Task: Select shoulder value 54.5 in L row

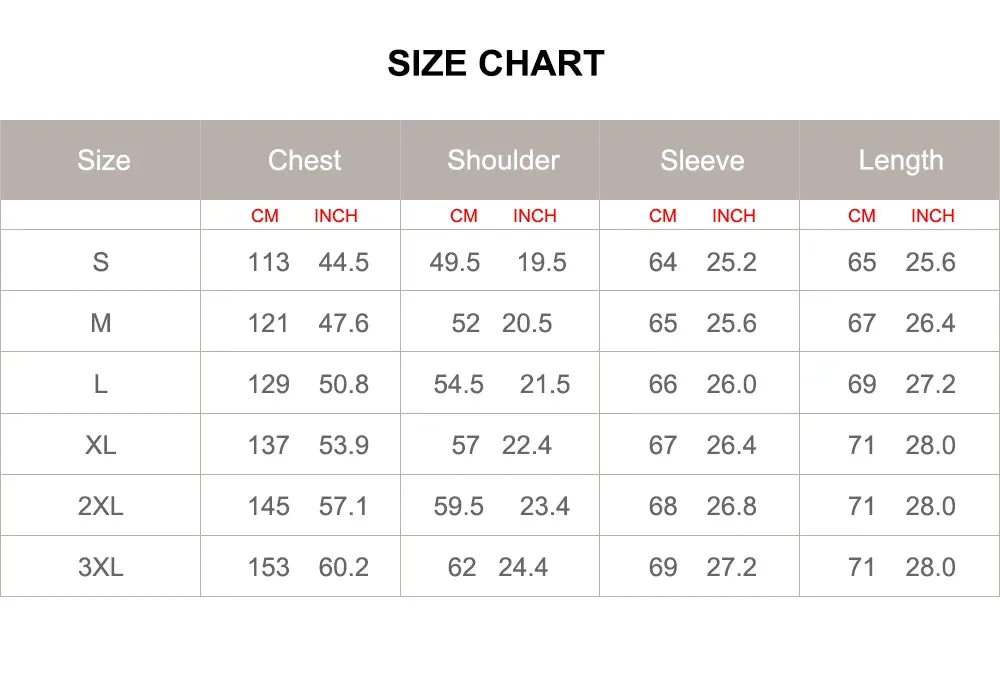Action: tap(459, 384)
